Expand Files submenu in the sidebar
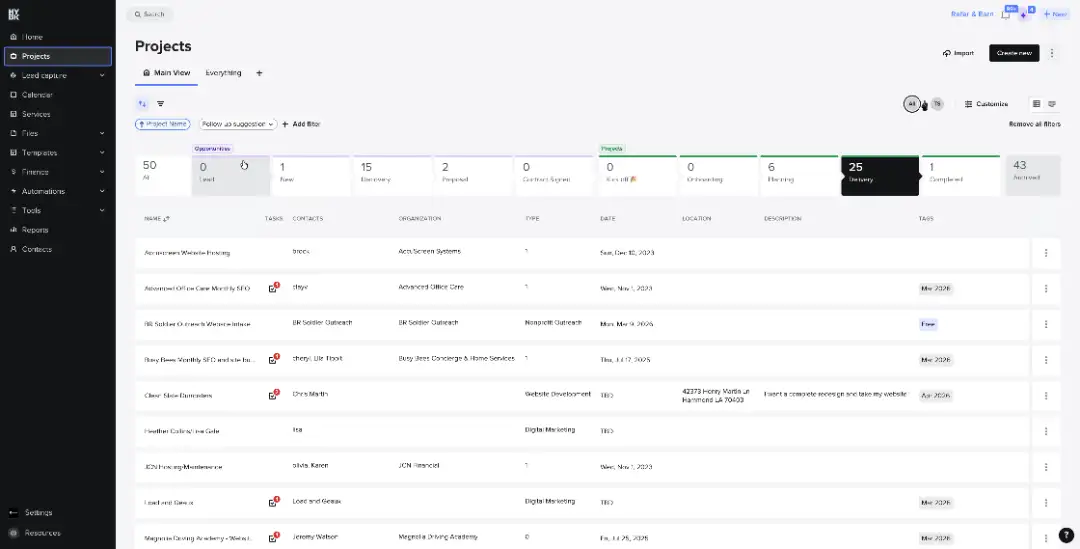 [101, 134]
